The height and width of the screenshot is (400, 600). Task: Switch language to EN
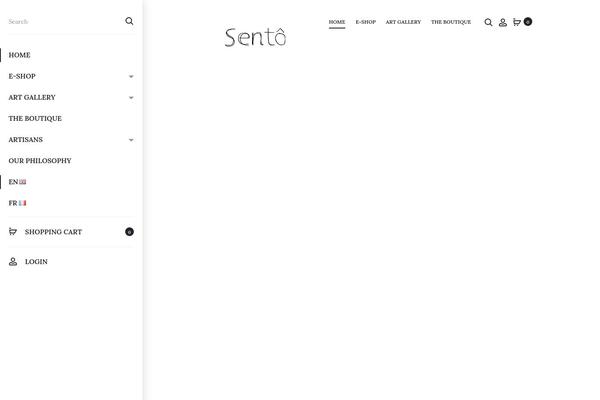coord(13,182)
